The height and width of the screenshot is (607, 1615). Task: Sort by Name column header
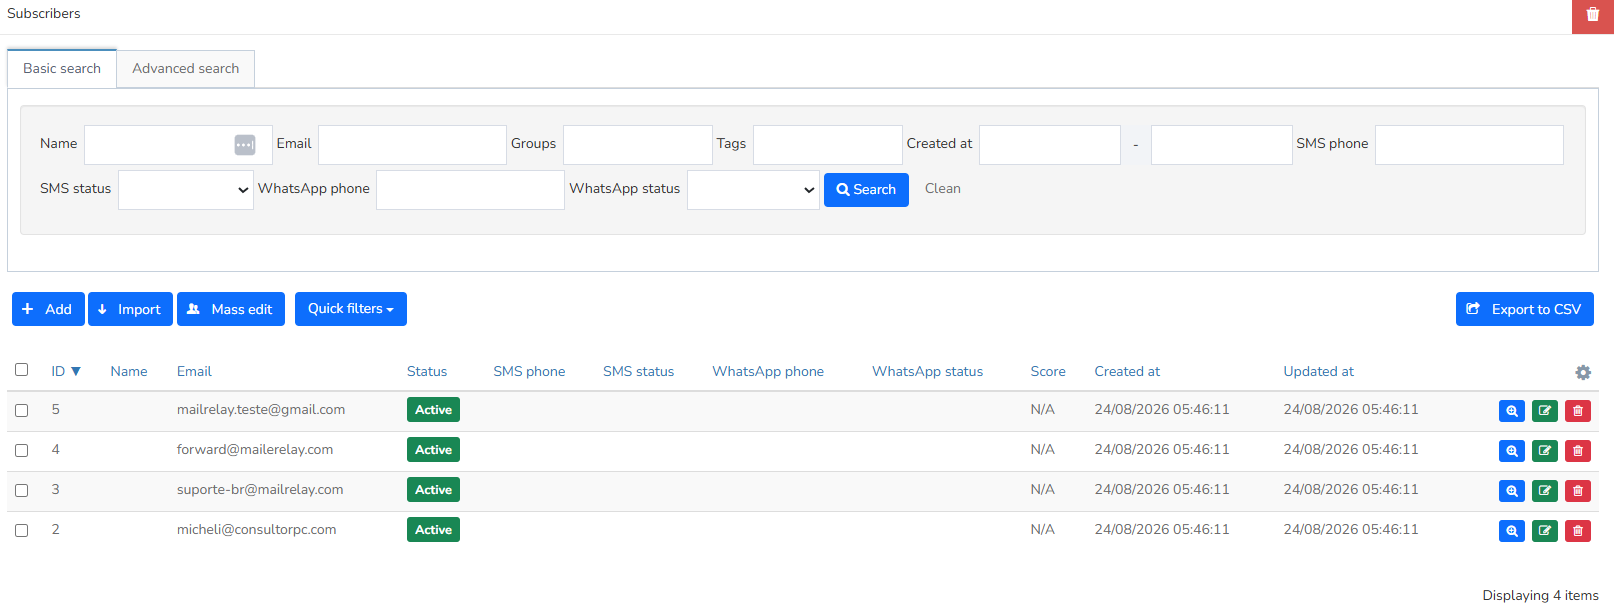(129, 372)
